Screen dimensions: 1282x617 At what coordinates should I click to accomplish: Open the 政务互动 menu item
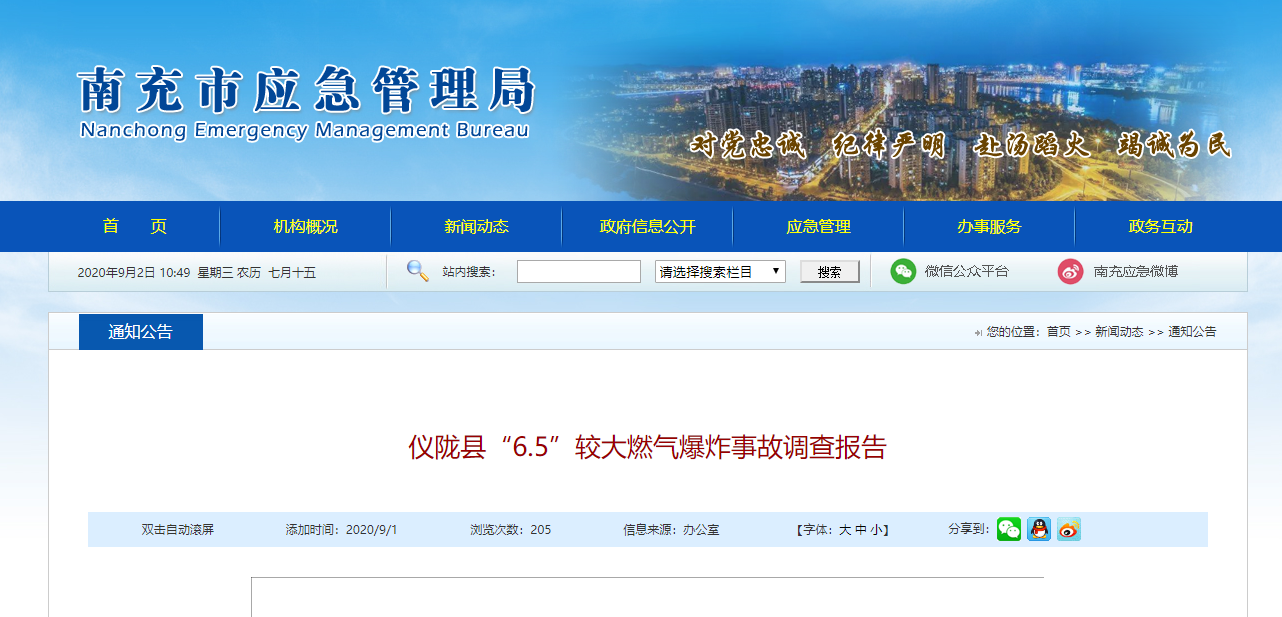[1160, 226]
